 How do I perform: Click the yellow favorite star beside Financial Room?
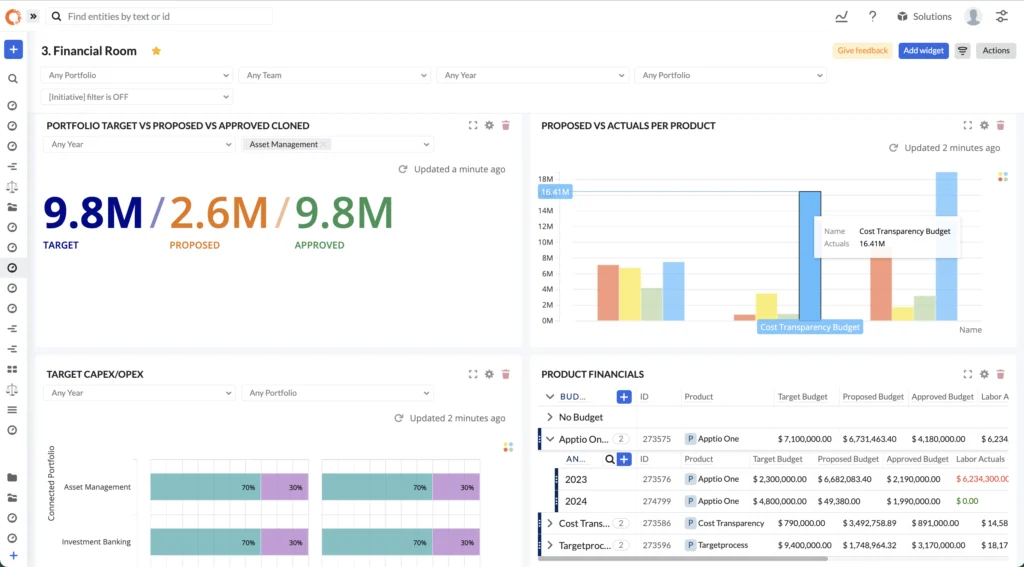tap(156, 51)
